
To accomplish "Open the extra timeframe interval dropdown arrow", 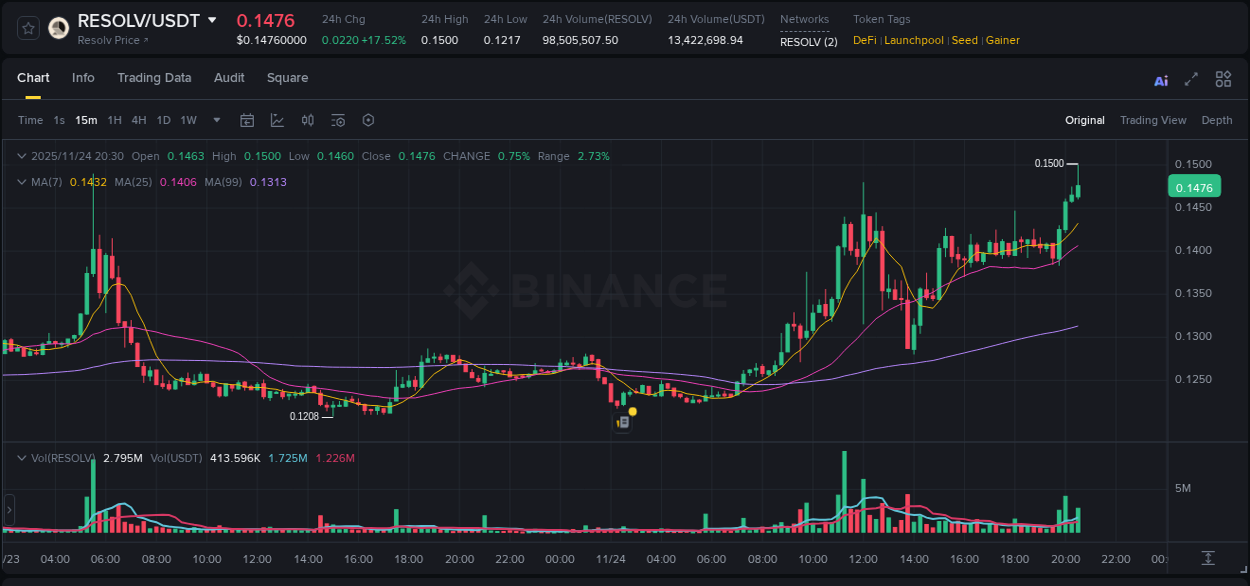I will click(215, 120).
